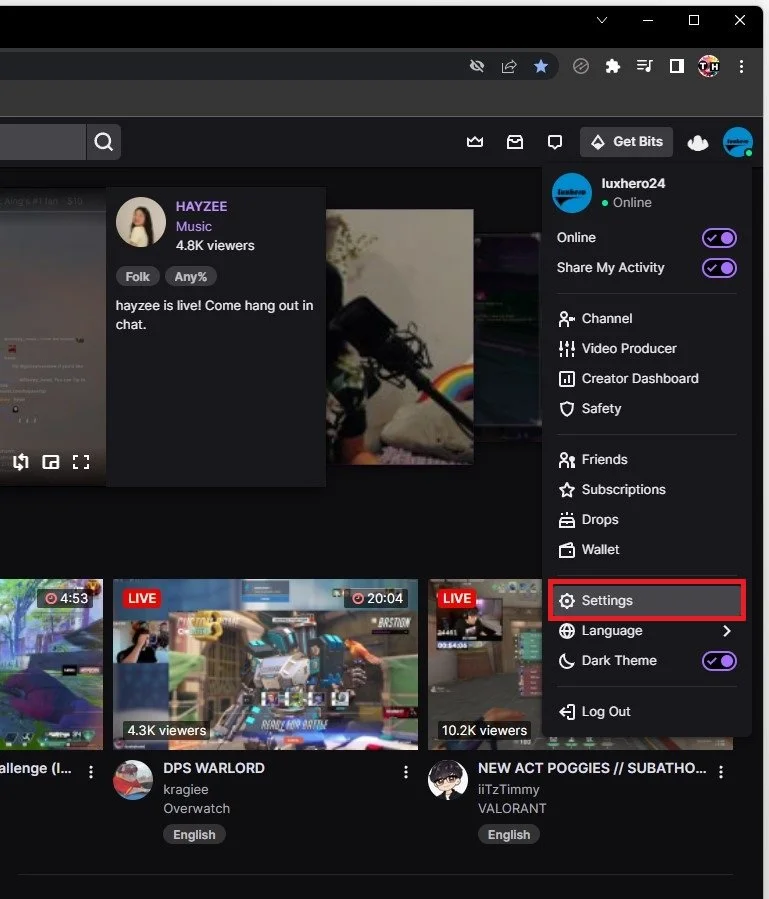Click the English tag under iiTzTimmy
This screenshot has height=899, width=769.
click(509, 835)
